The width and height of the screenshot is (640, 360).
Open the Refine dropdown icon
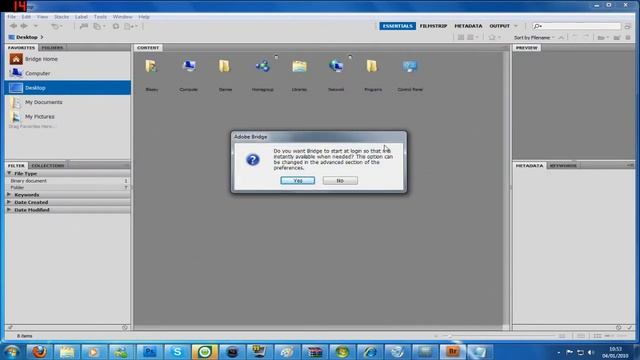(x=99, y=26)
